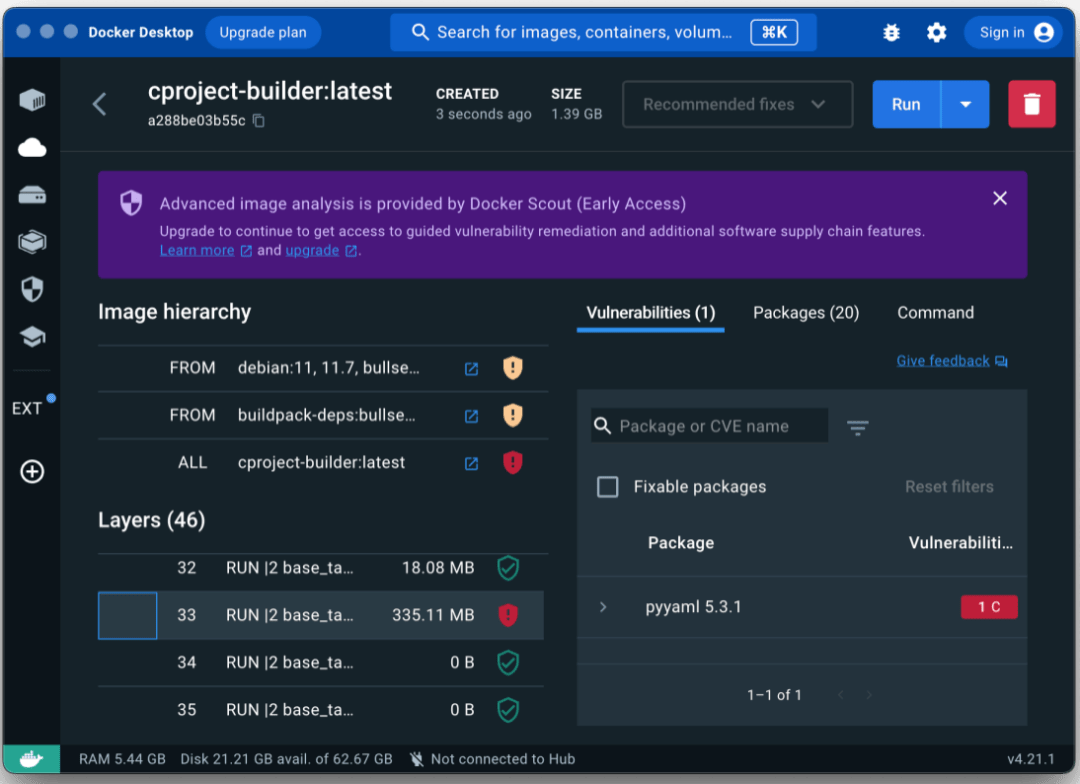The image size is (1080, 784).
Task: Open the Volumes section in sidebar
Action: (x=32, y=195)
